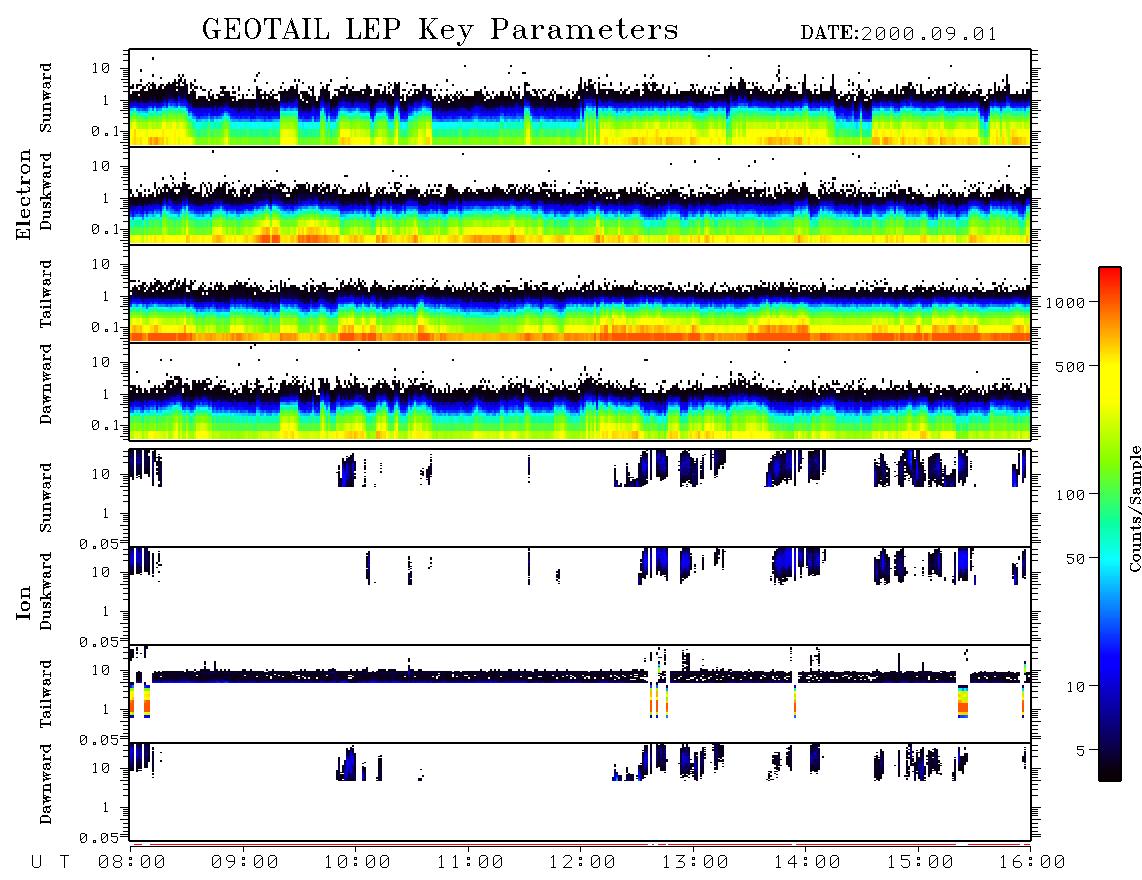
Task: Select the 10:00 time tick label
Action: 357,863
